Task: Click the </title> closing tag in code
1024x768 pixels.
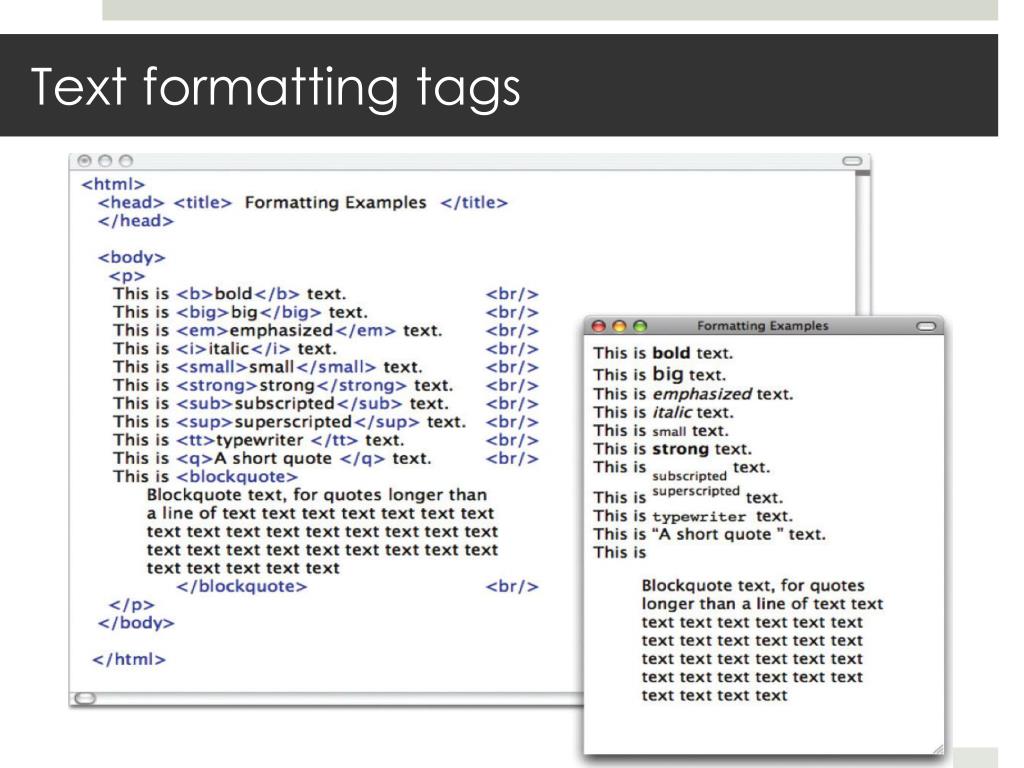Action: [x=474, y=202]
